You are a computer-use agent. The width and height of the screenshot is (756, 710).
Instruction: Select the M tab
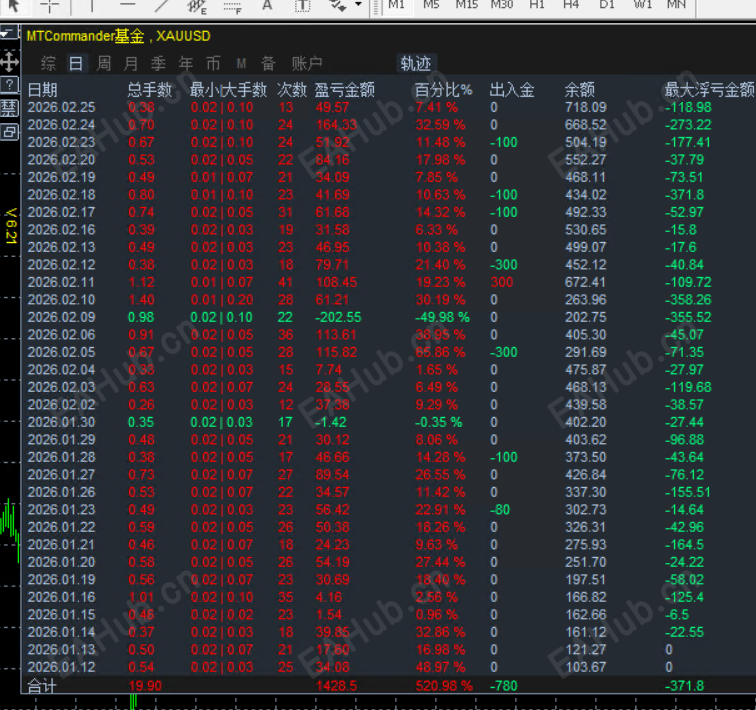(x=241, y=63)
